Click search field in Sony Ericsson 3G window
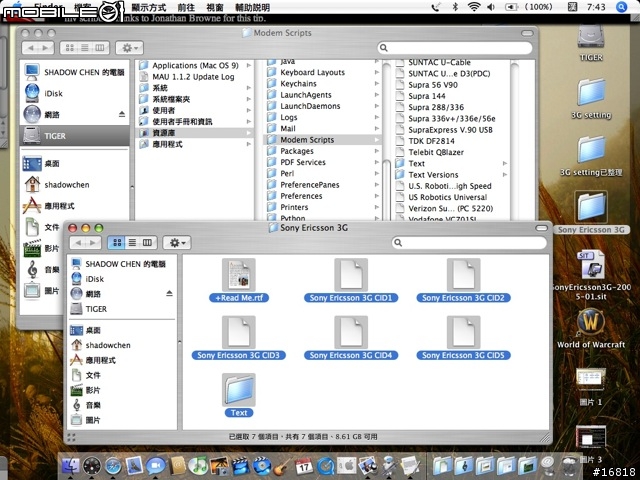 469,243
